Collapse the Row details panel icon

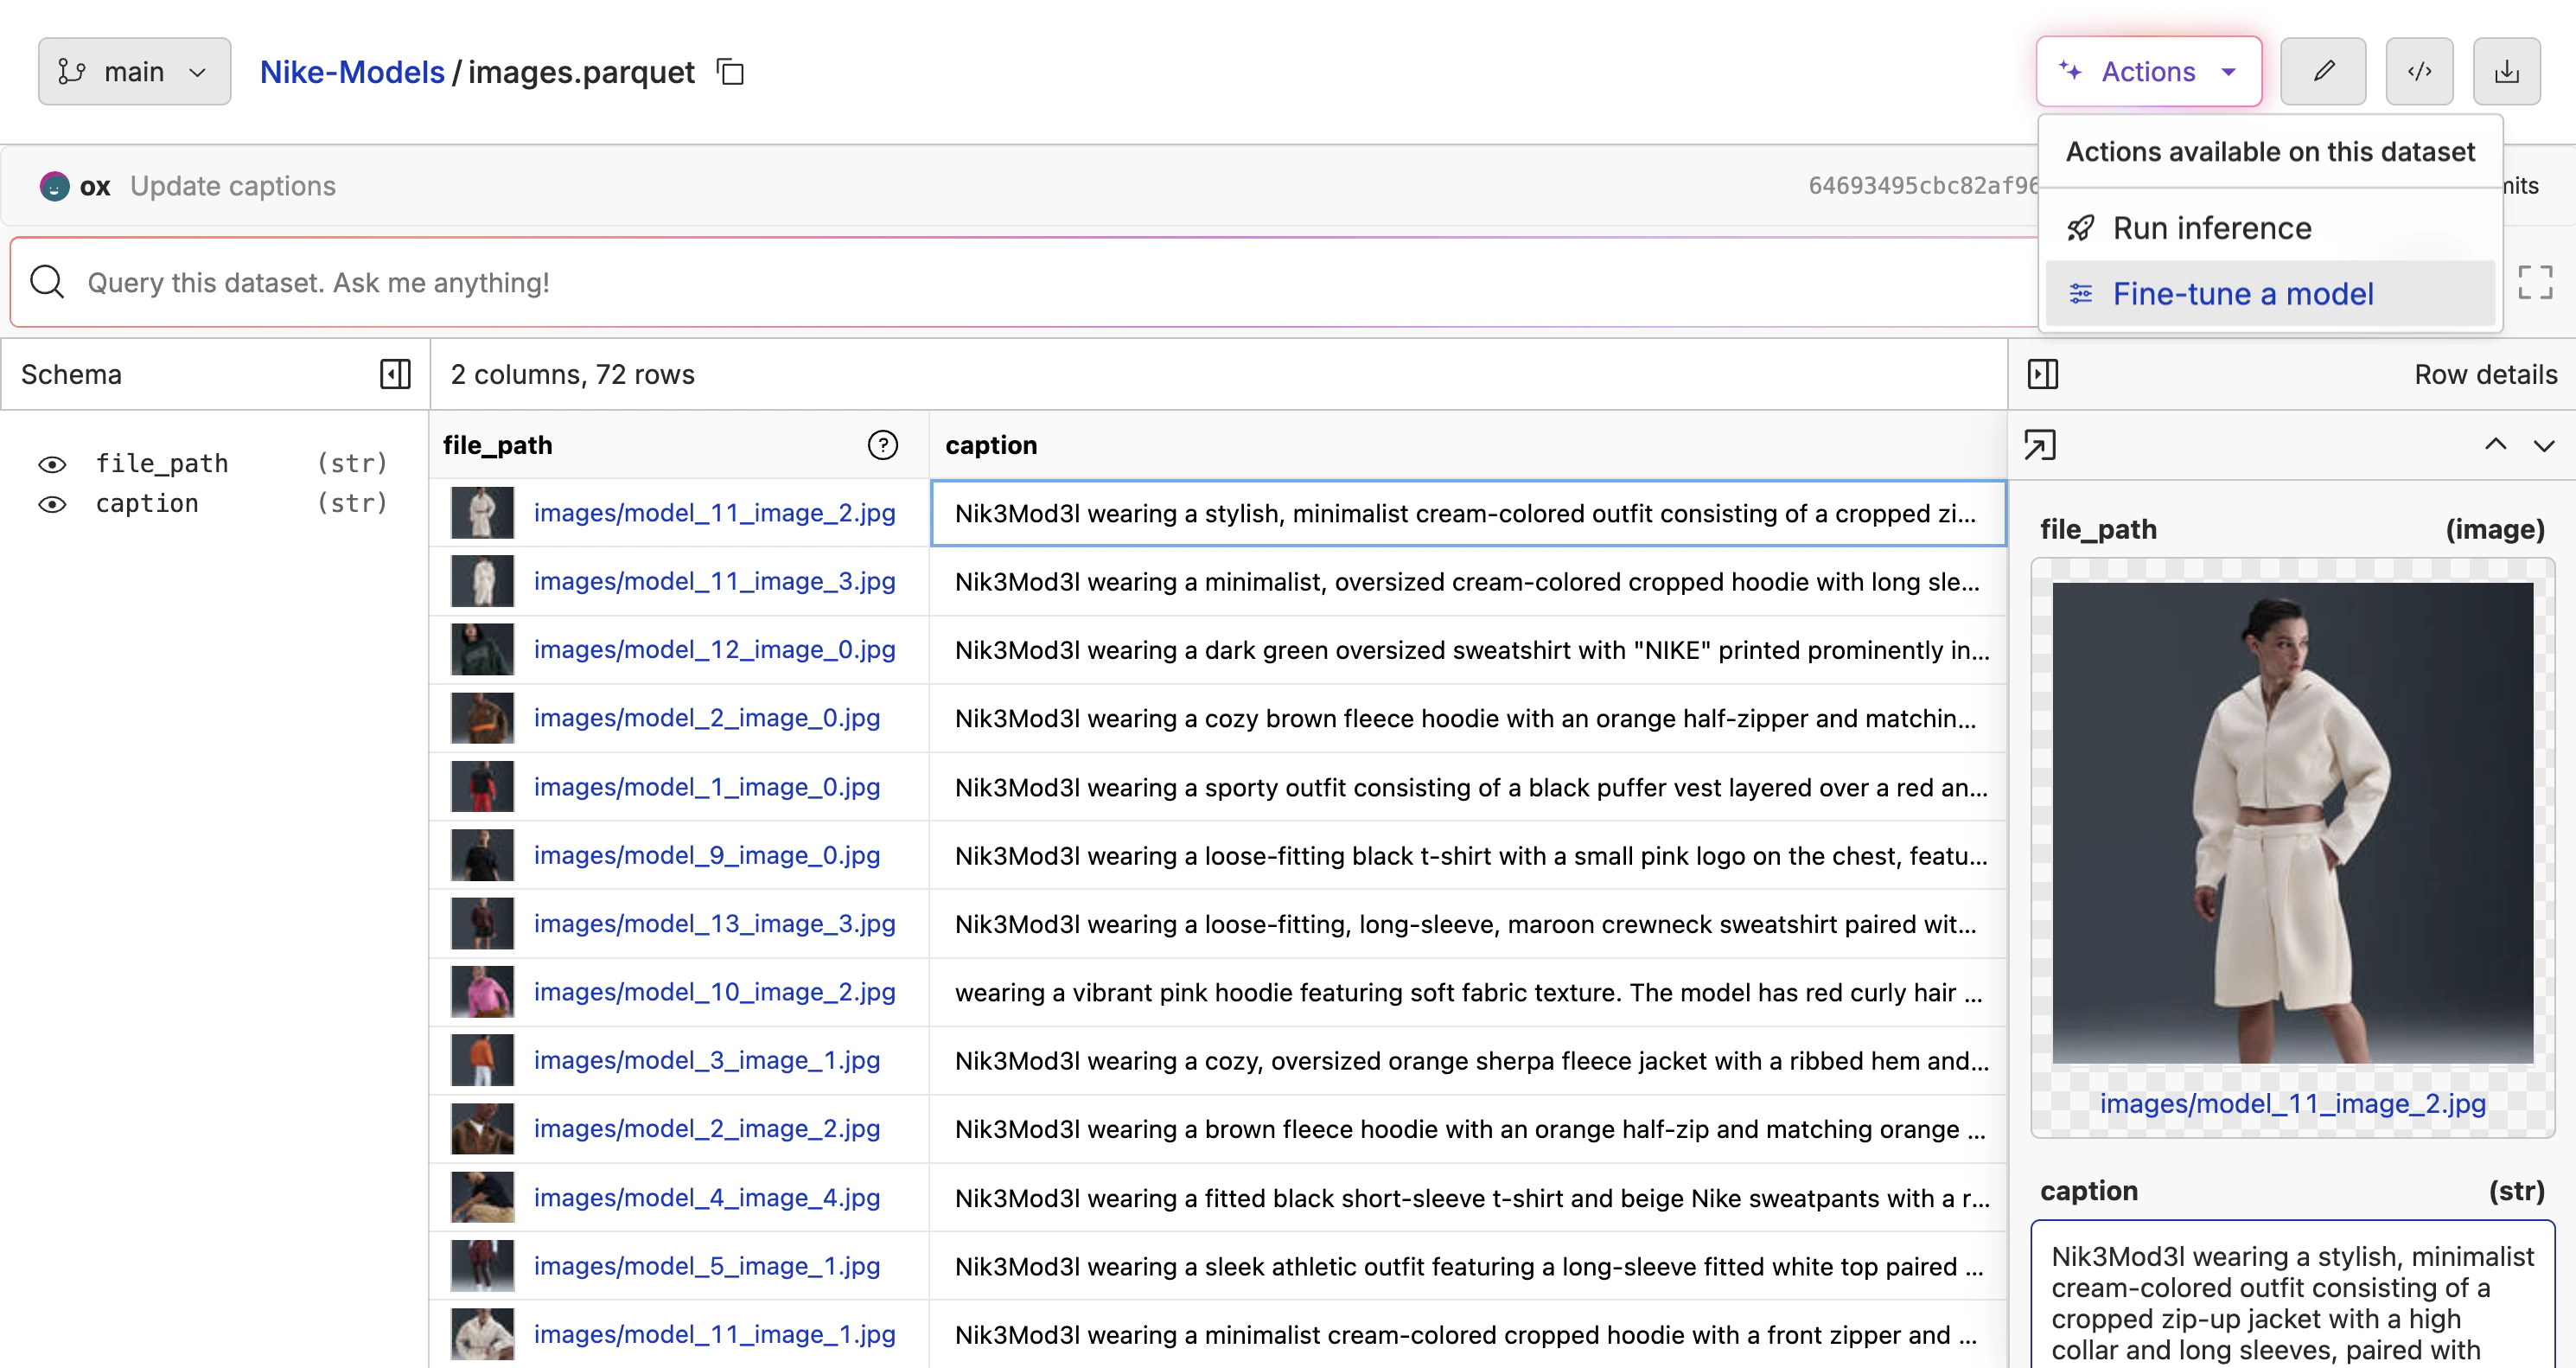tap(2042, 374)
